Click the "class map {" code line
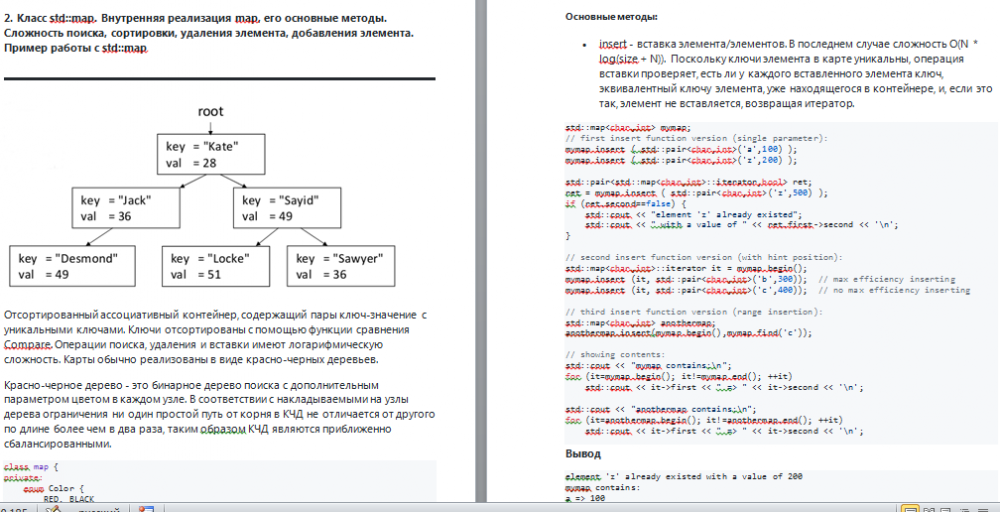 (32, 467)
